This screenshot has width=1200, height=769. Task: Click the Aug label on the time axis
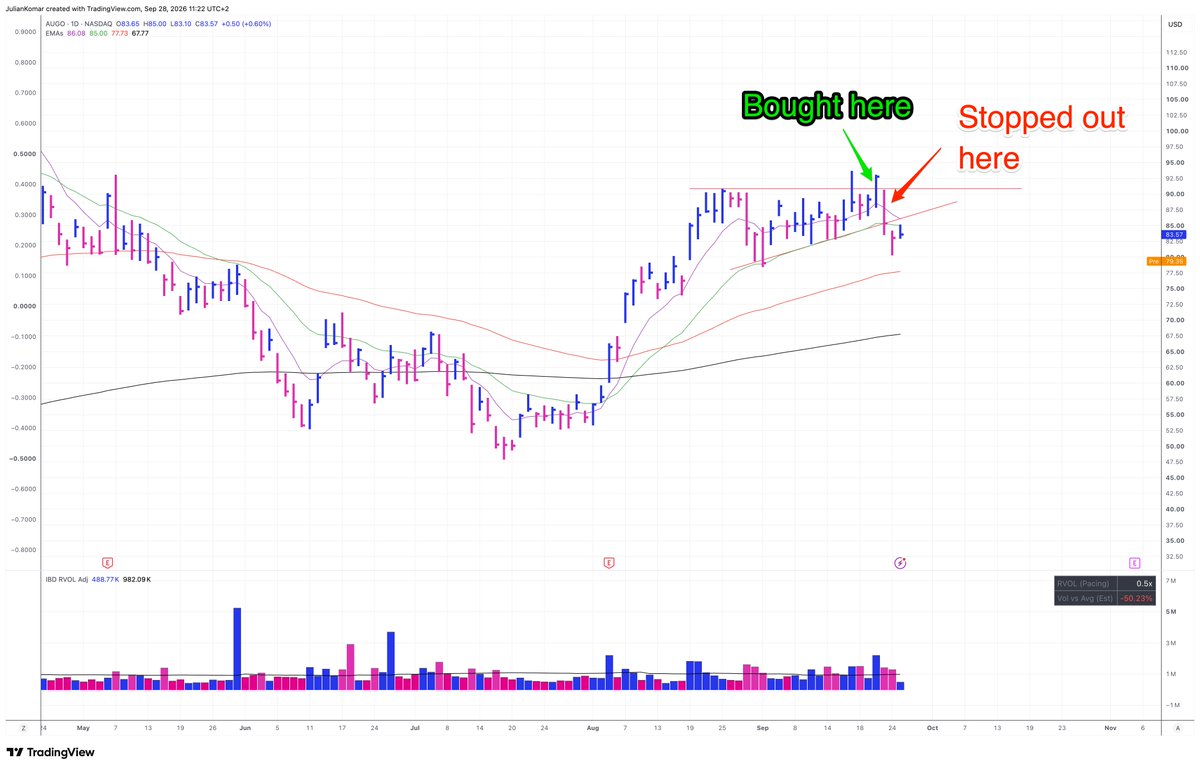point(594,729)
